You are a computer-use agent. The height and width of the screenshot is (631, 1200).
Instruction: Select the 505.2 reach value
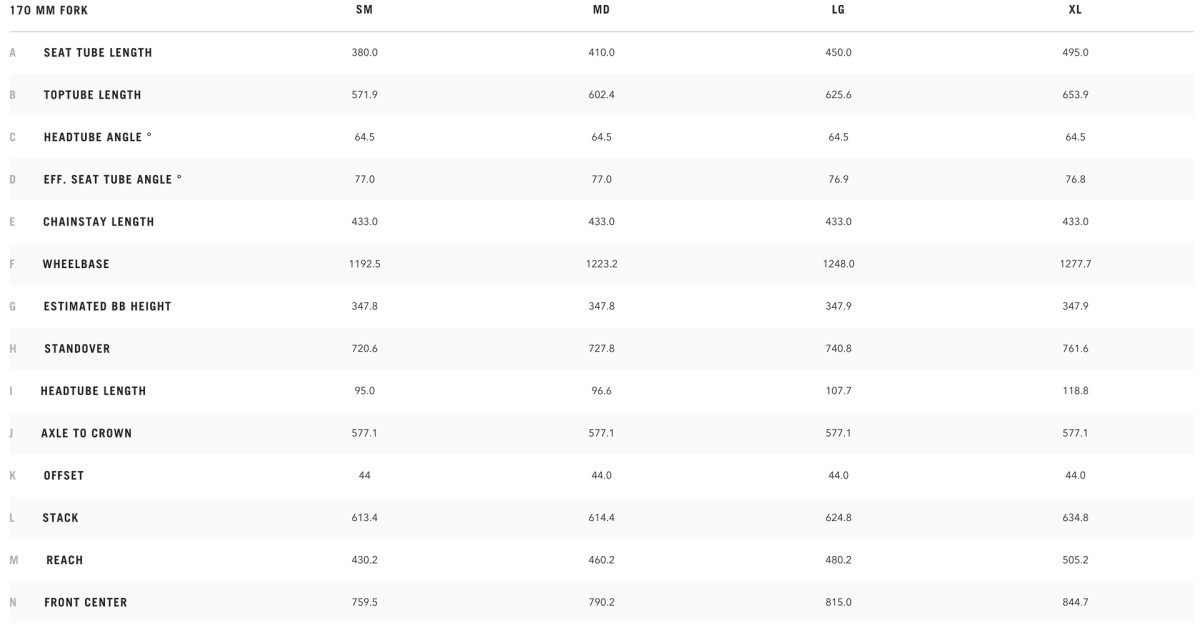[x=1075, y=560]
